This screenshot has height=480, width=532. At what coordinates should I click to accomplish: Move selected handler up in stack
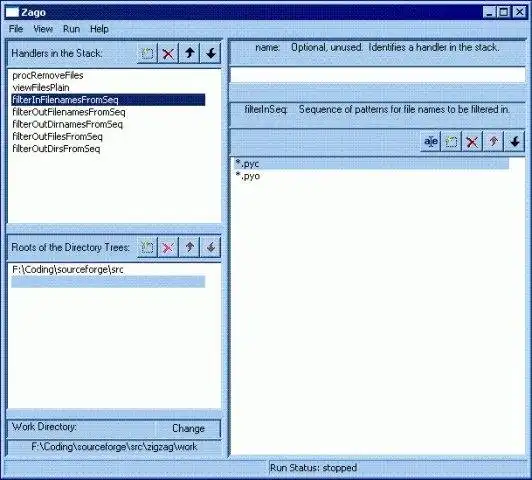coord(189,53)
